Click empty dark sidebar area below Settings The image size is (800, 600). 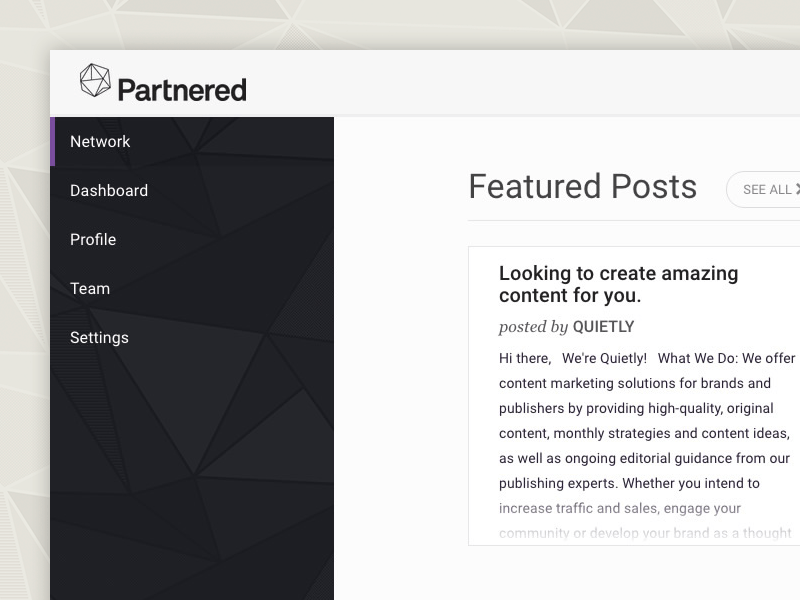190,470
